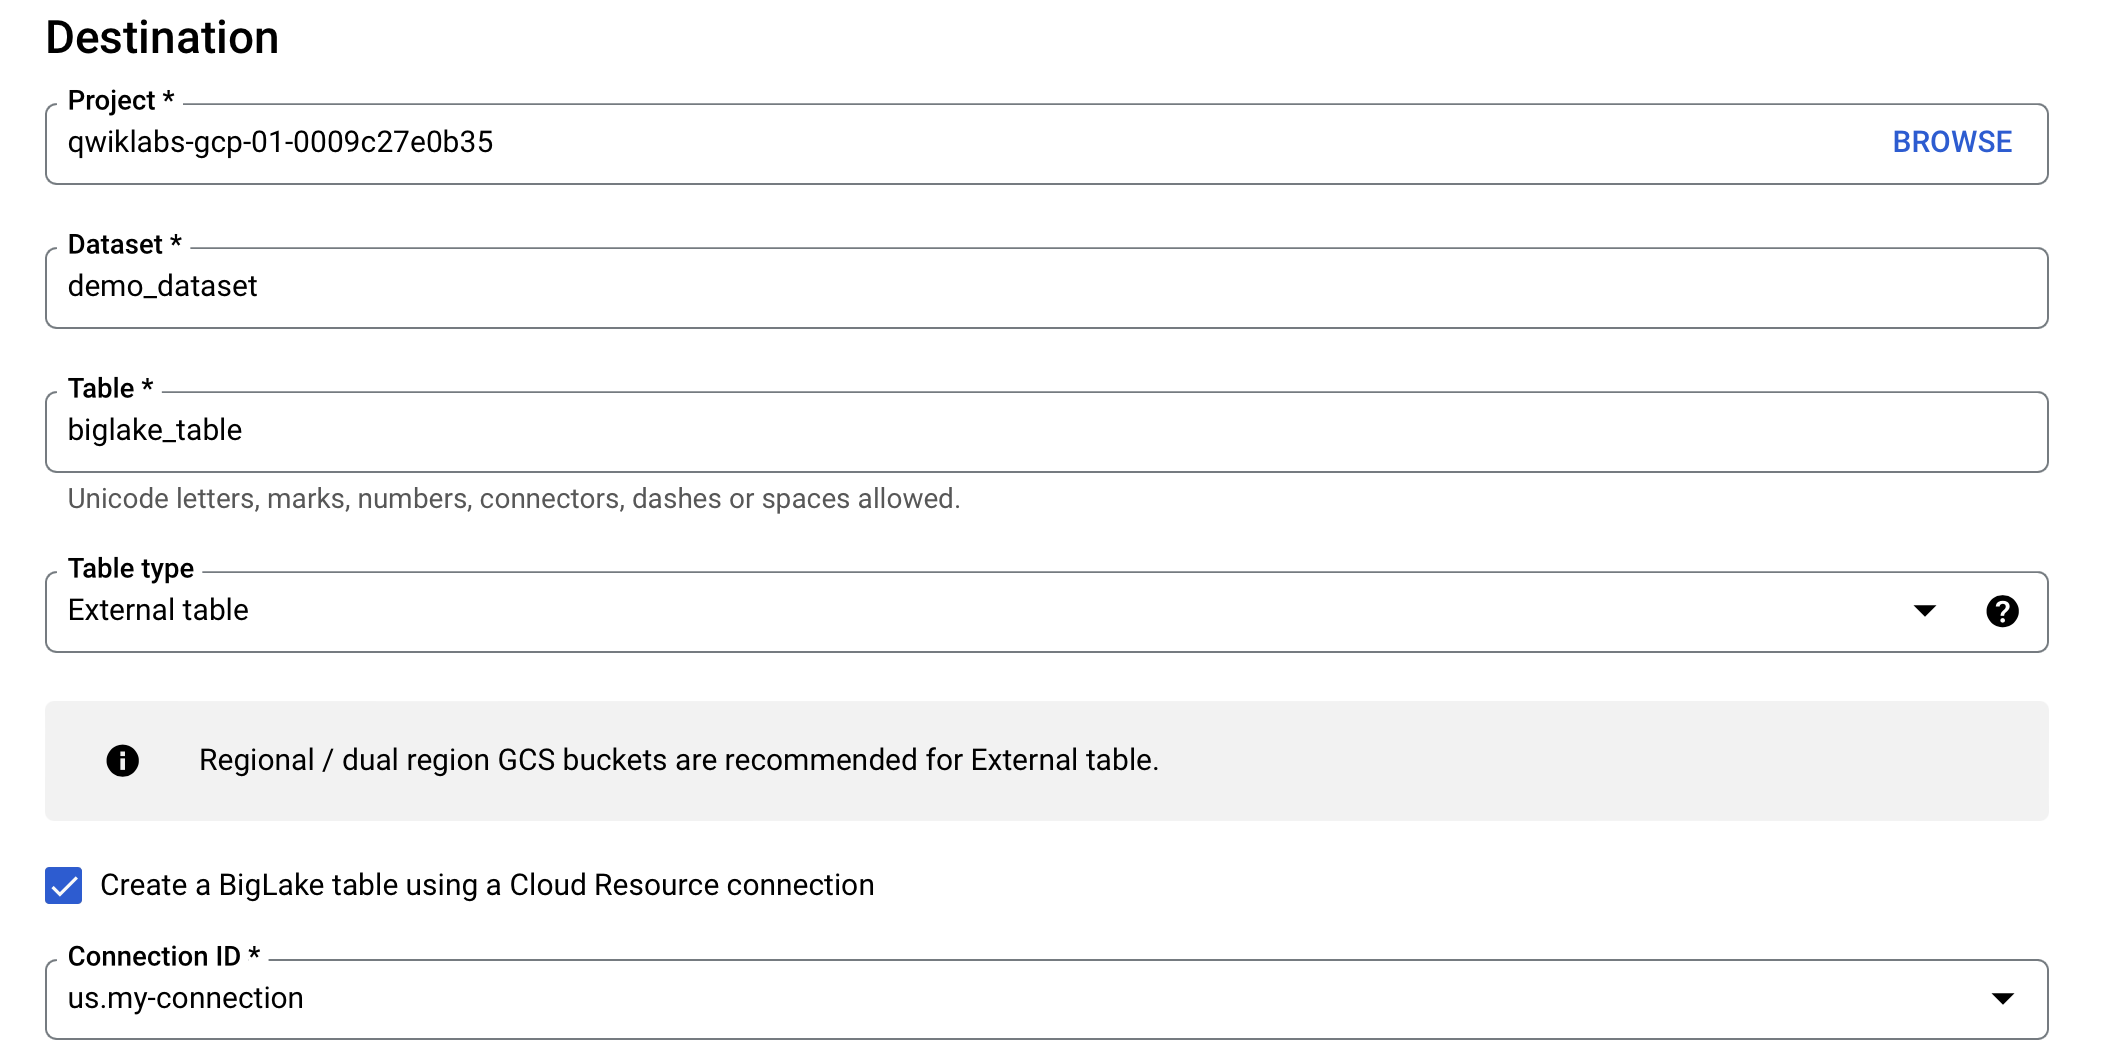
Task: Click the 'Unicode letters, marks' helper text
Action: coord(513,499)
